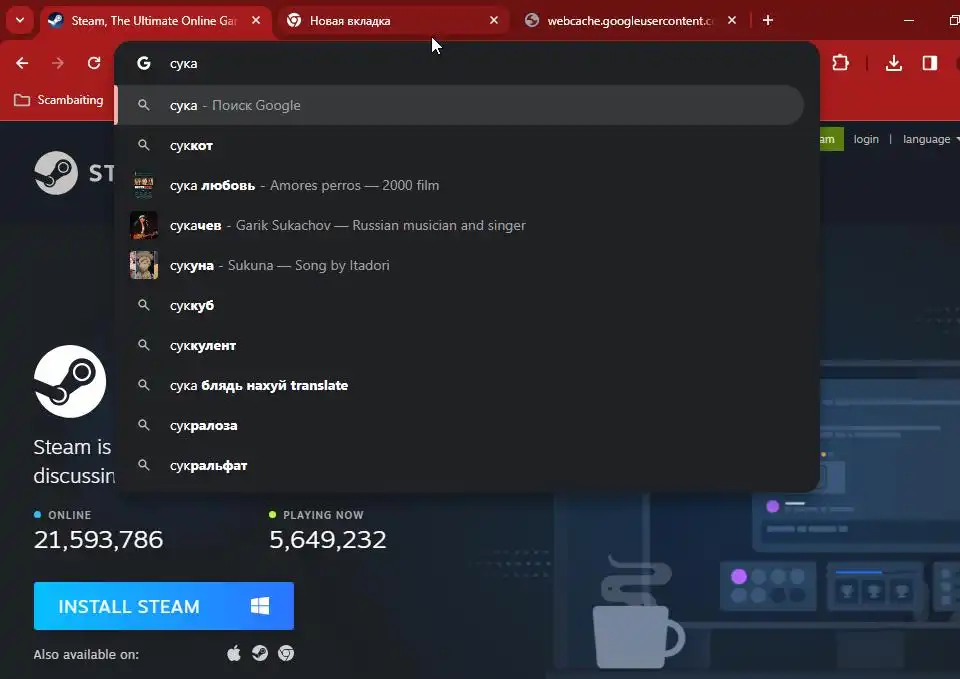
Task: Switch to the Новая вкладка tab
Action: (392, 21)
